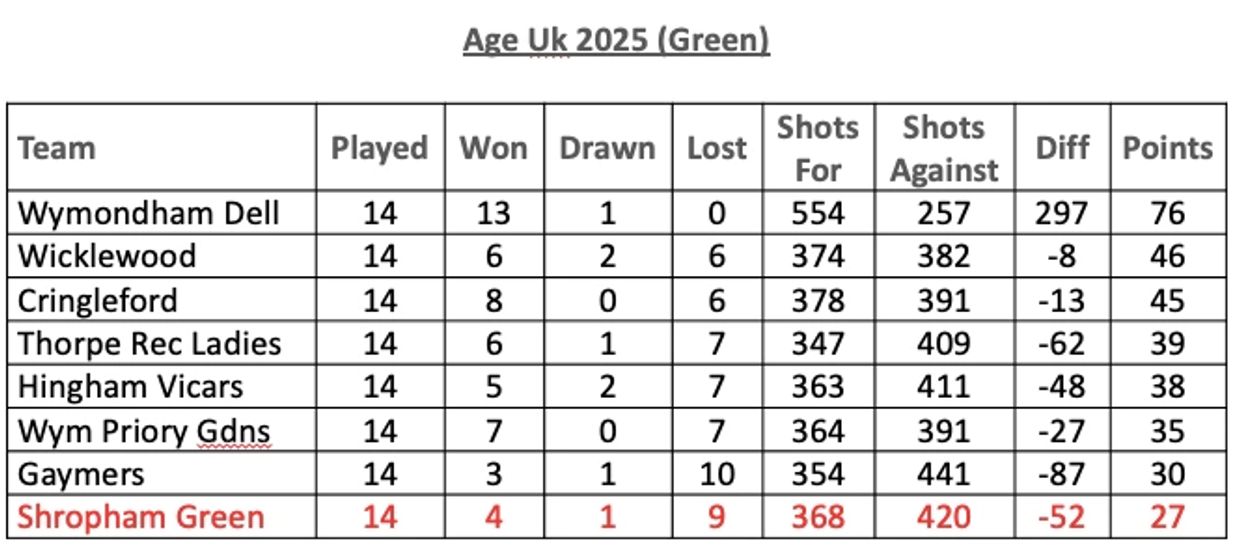Click the red Shropham Green cell
1240x548 pixels.
[141, 516]
